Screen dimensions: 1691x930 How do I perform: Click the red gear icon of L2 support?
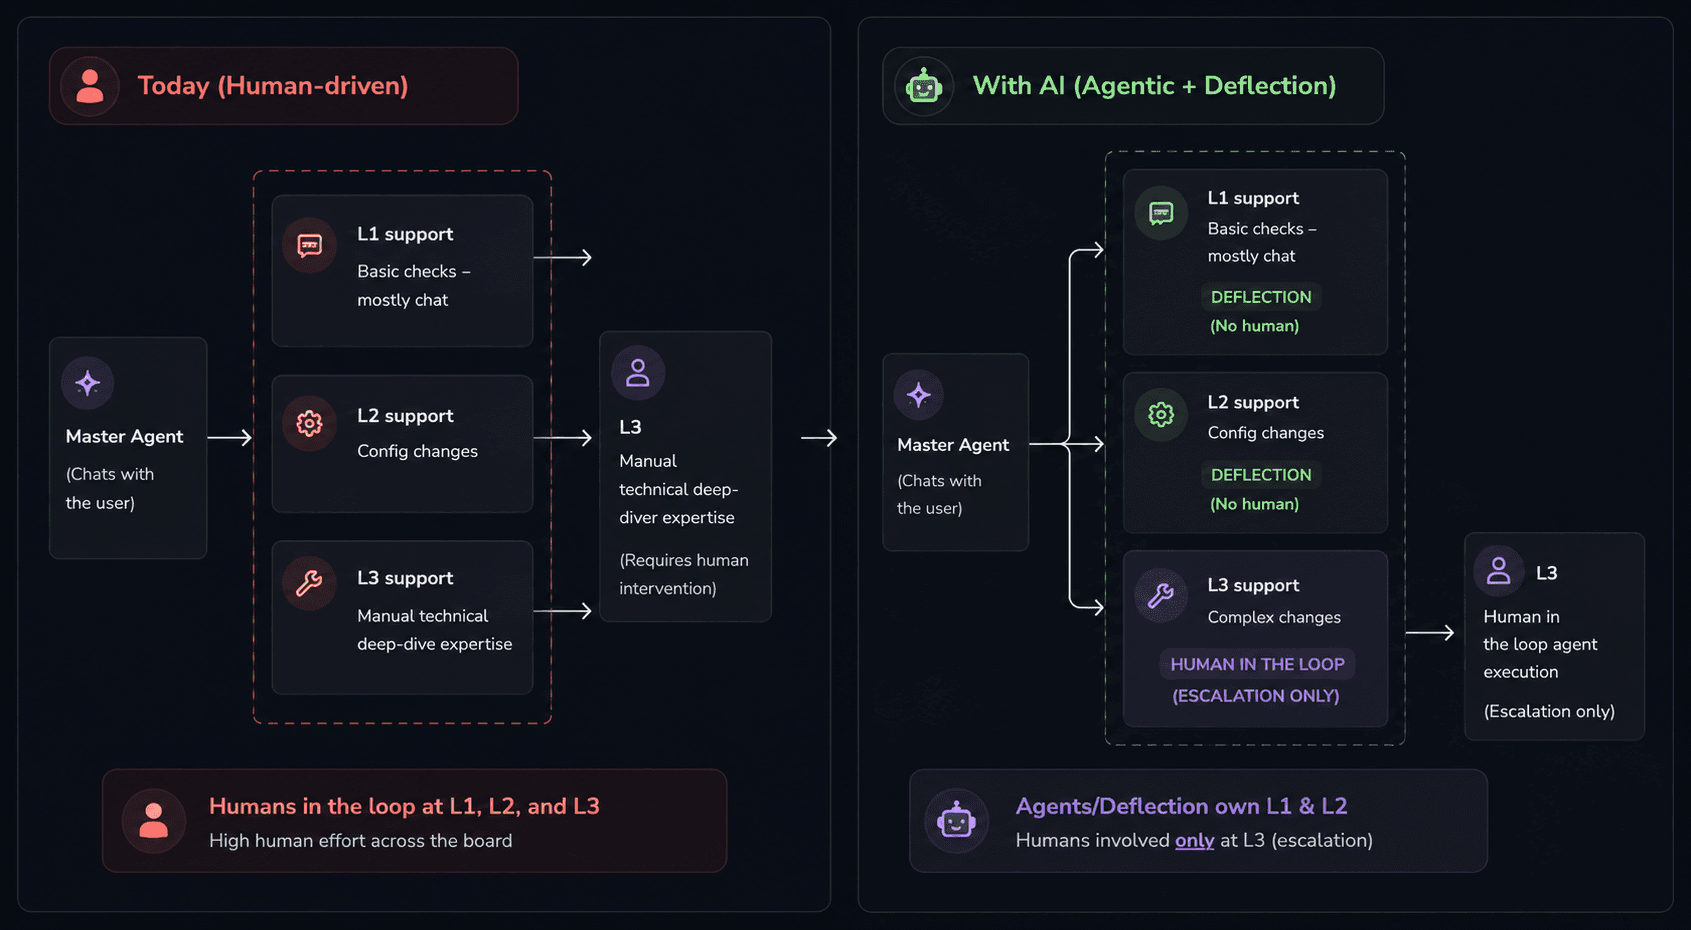(x=310, y=424)
